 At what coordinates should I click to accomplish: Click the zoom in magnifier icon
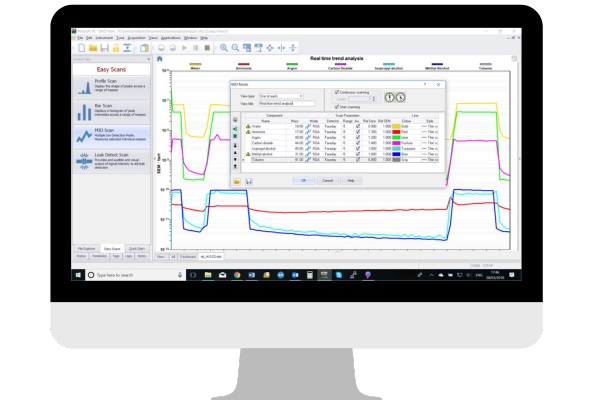(222, 47)
